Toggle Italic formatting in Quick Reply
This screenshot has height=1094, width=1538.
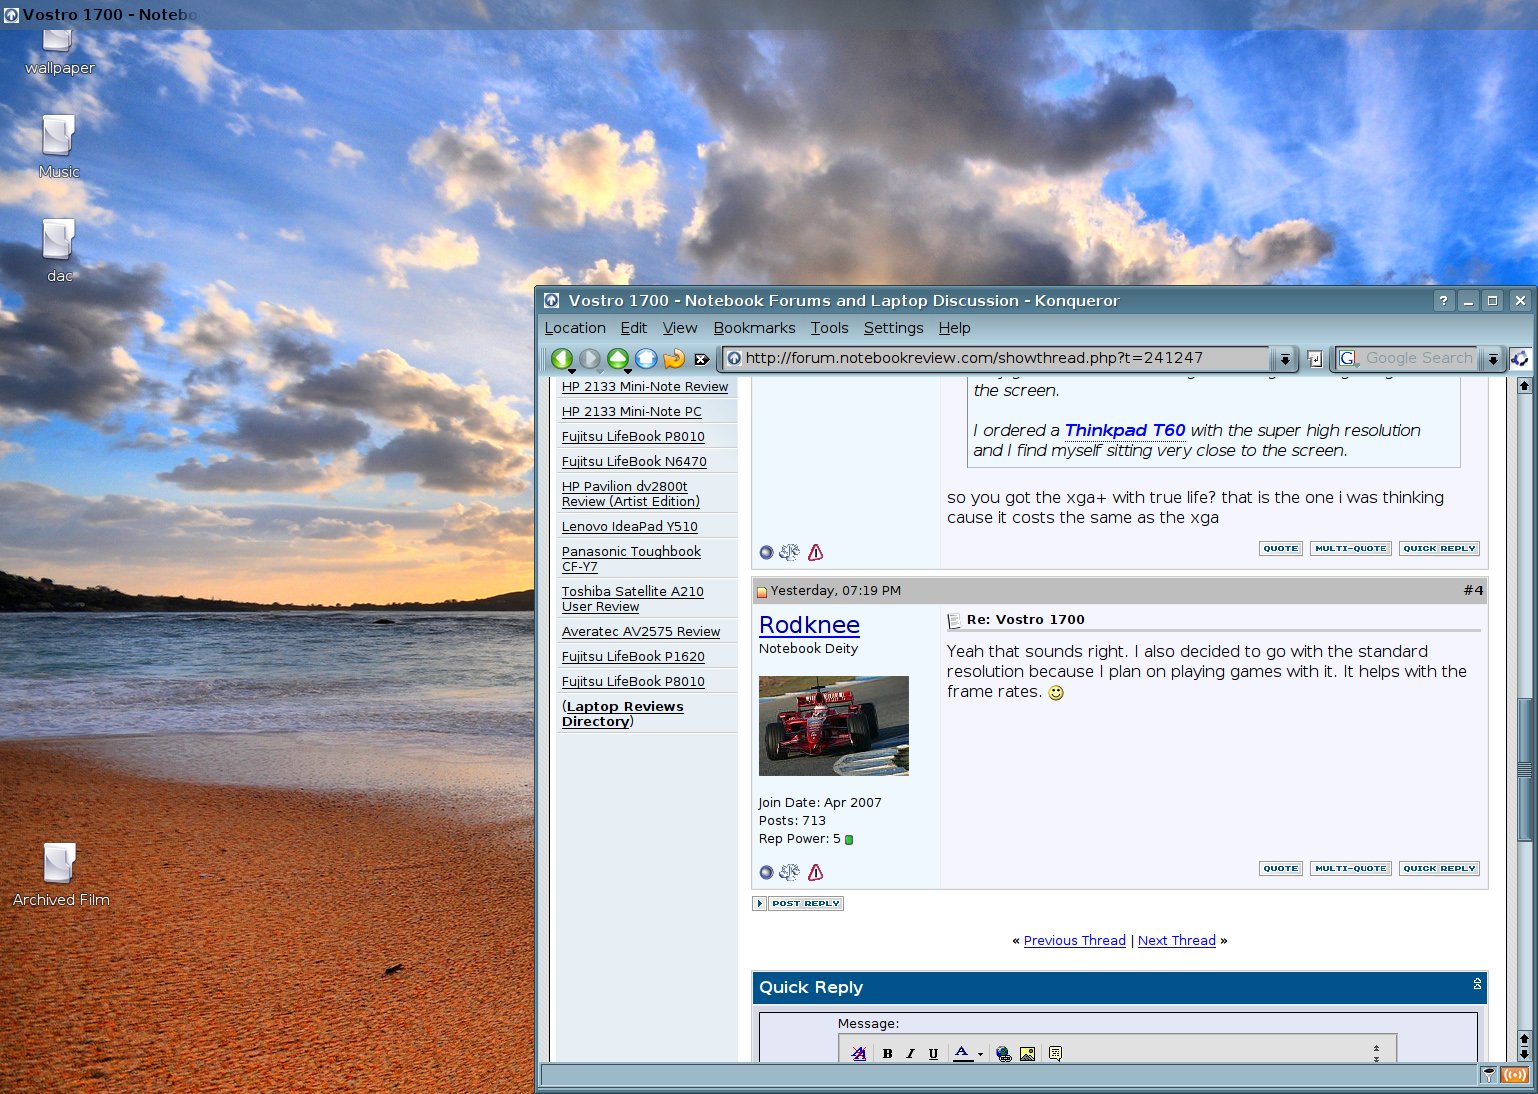pyautogui.click(x=910, y=1053)
